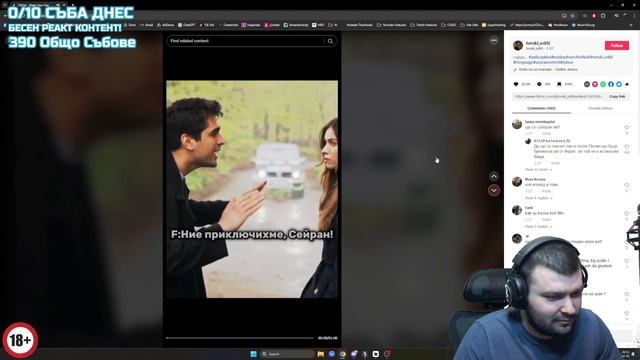Expand View more replies under first reply
The image size is (640, 360).
[538, 169]
